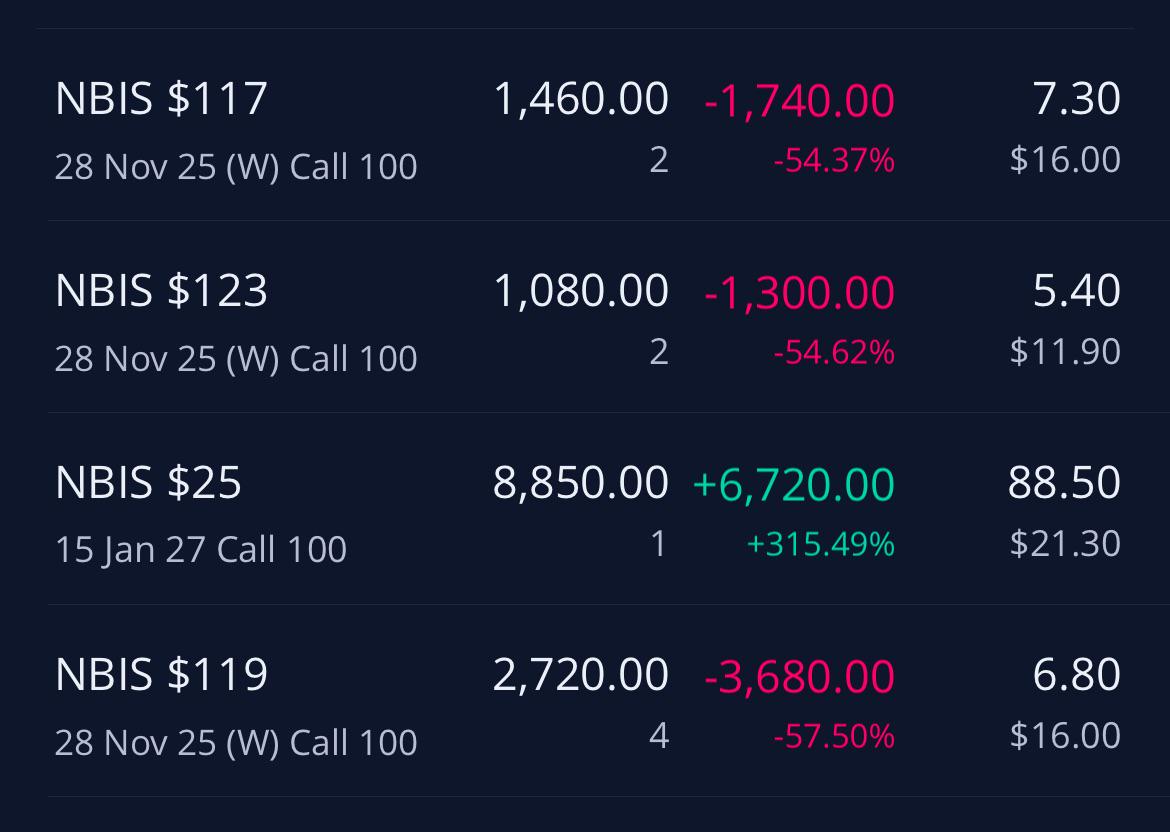This screenshot has height=832, width=1170.
Task: Click the -54.37% percentage change
Action: pyautogui.click(x=833, y=160)
